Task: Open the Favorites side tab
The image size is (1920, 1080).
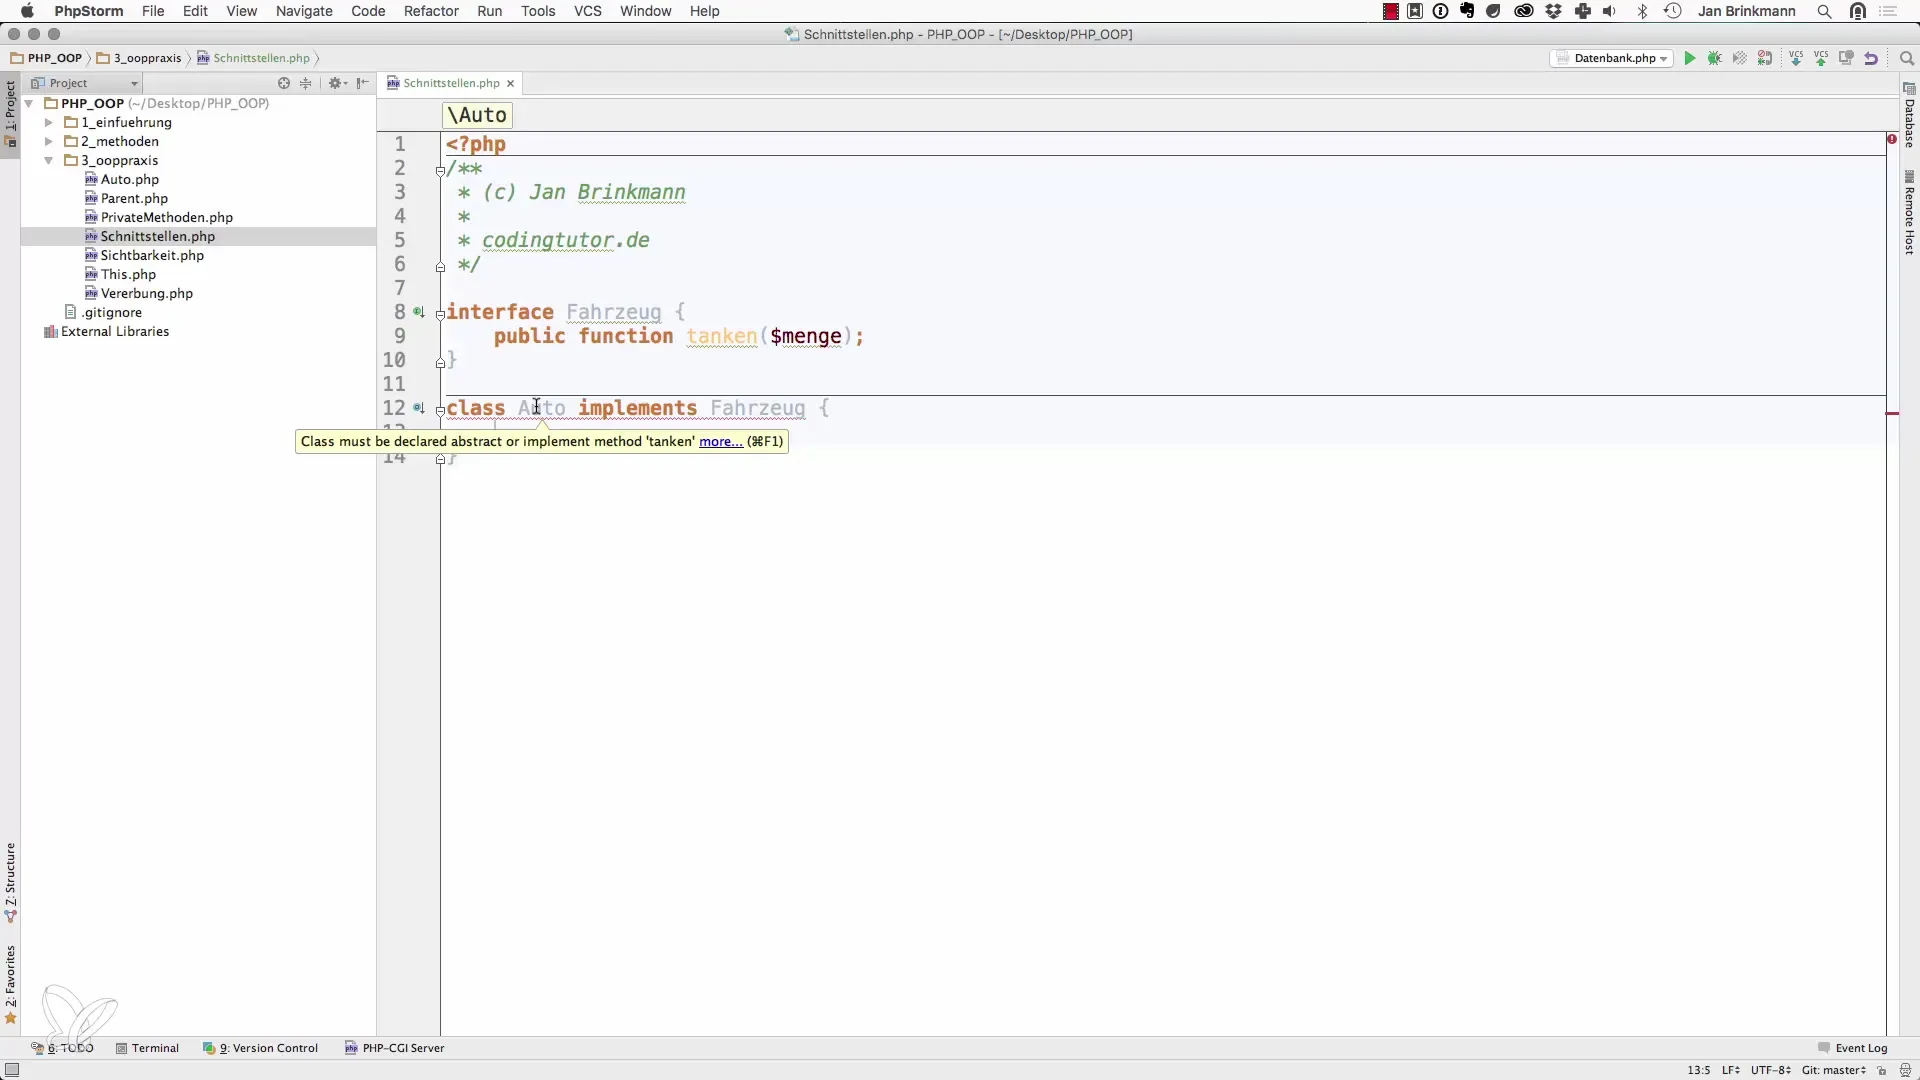Action: coord(10,985)
